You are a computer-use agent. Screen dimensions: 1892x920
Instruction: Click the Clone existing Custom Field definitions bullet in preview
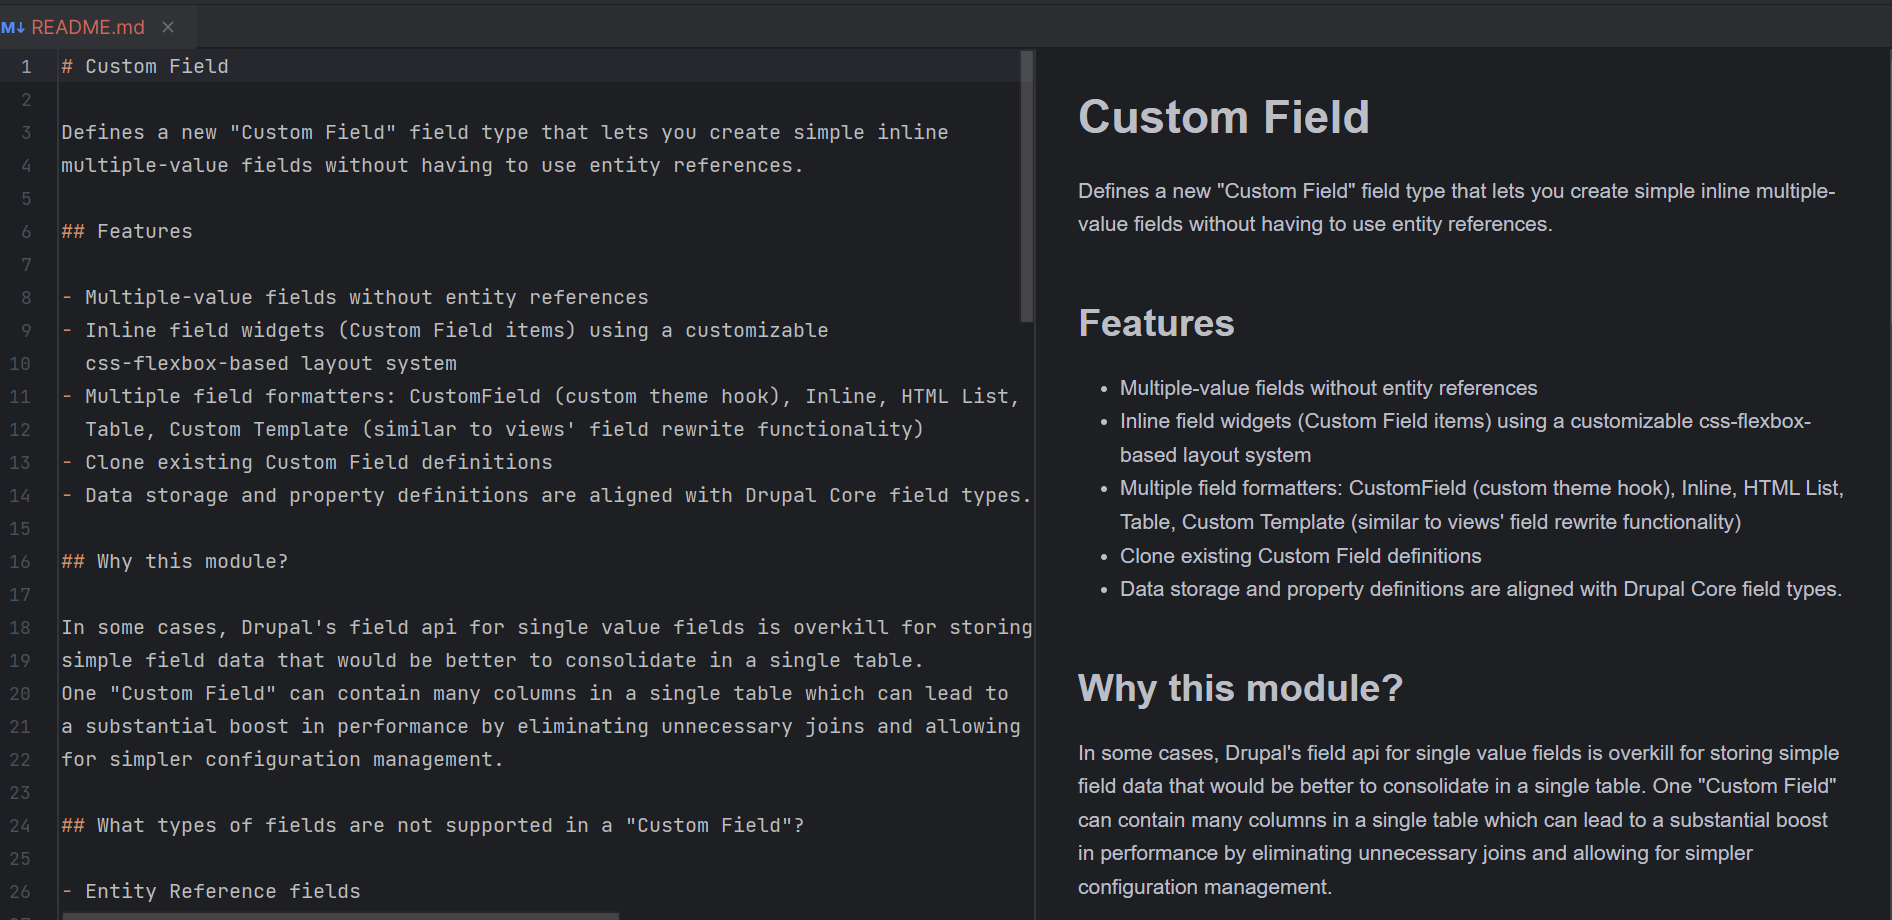[1300, 556]
